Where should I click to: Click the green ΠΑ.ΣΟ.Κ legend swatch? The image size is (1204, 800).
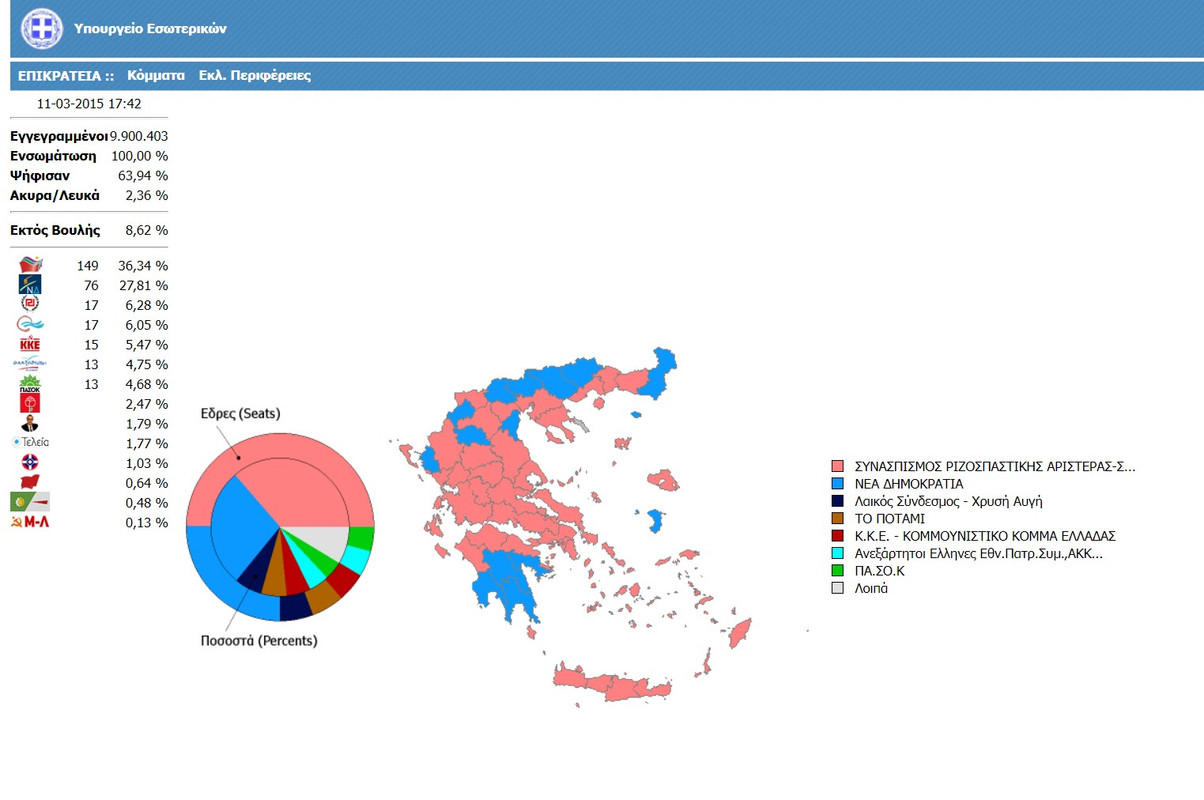838,571
